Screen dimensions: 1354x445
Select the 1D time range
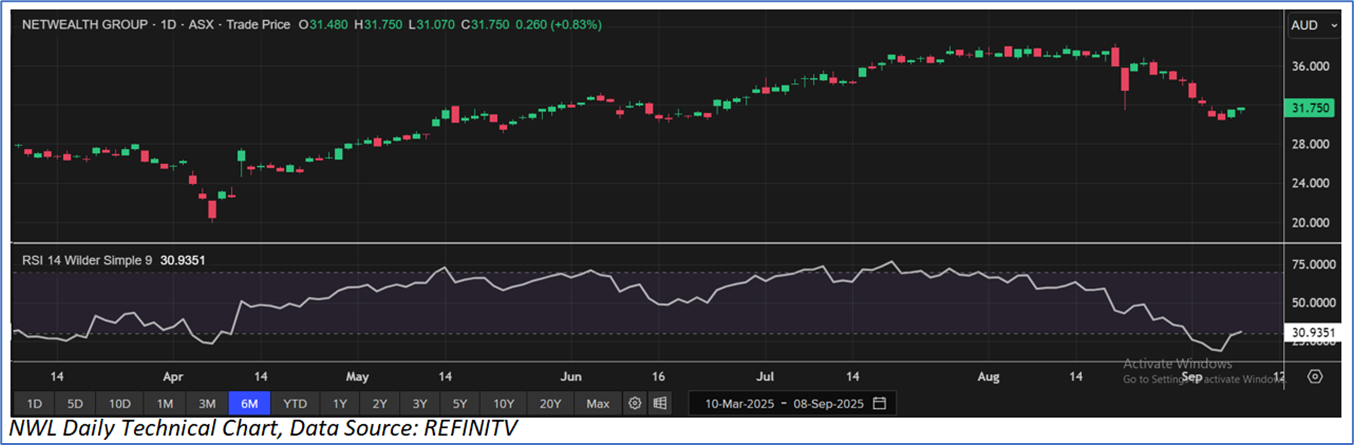click(x=34, y=404)
